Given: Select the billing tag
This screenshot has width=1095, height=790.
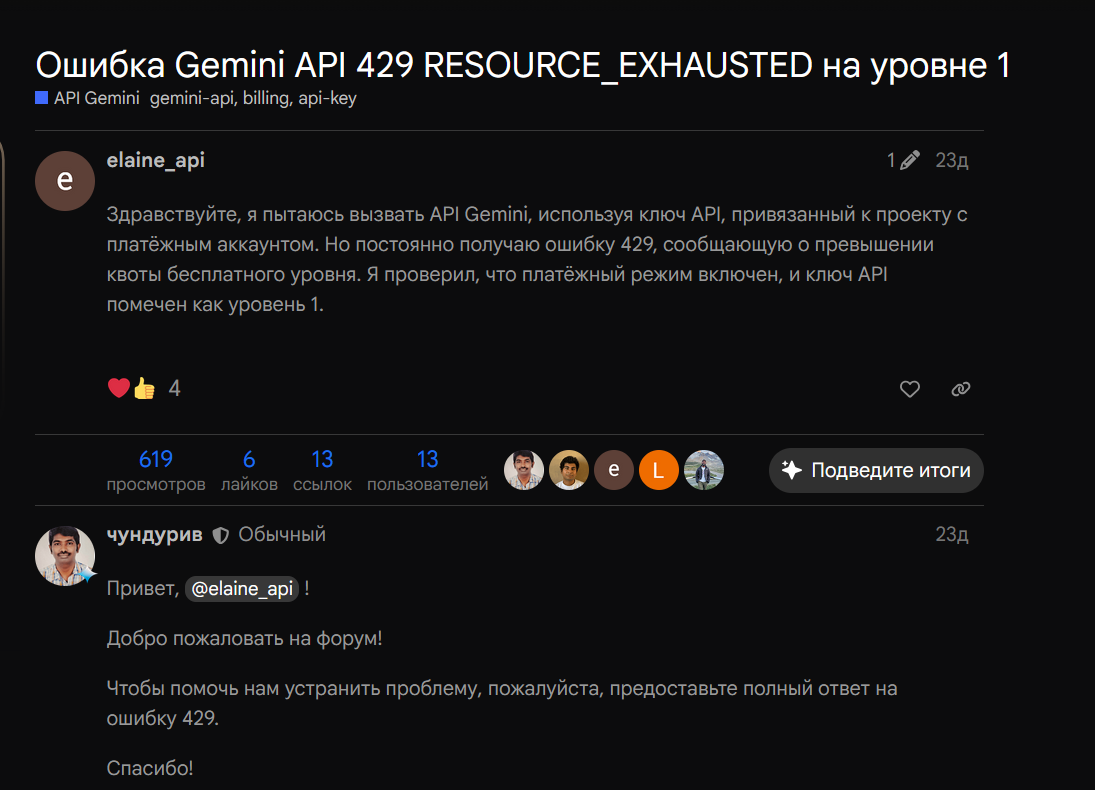Looking at the screenshot, I should click(x=266, y=98).
